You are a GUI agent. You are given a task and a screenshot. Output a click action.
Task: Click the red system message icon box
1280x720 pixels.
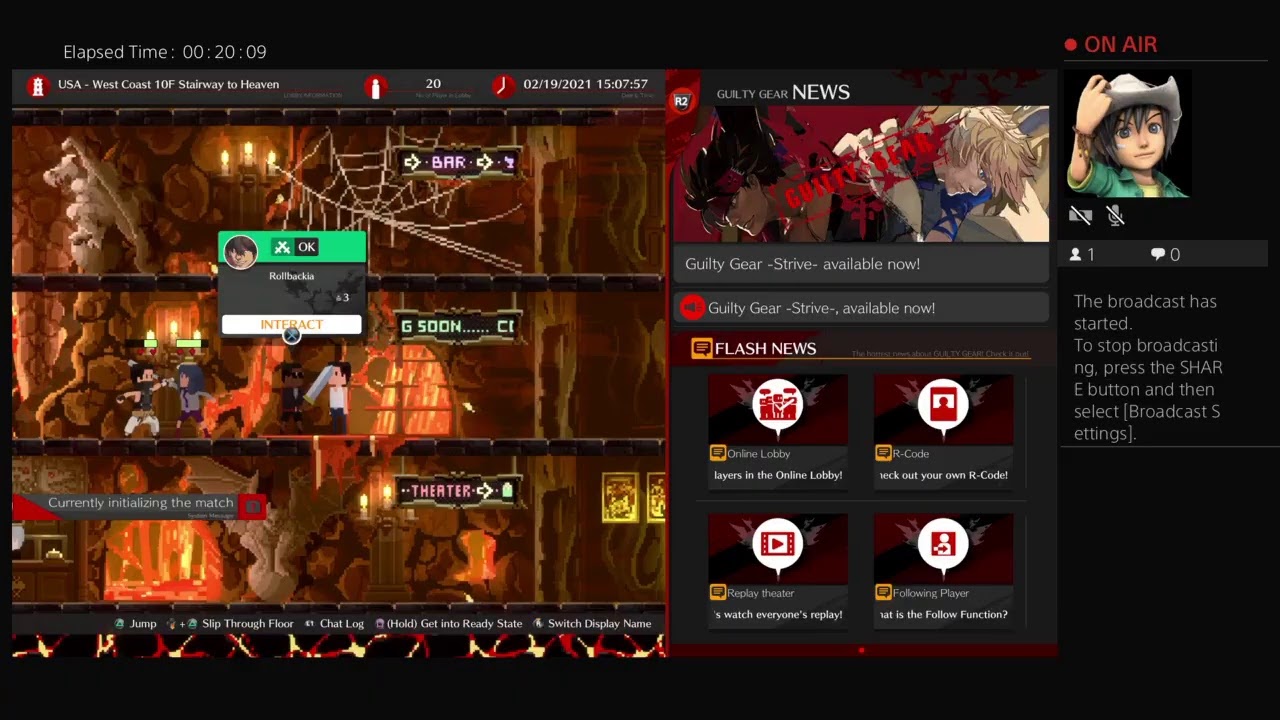(253, 507)
